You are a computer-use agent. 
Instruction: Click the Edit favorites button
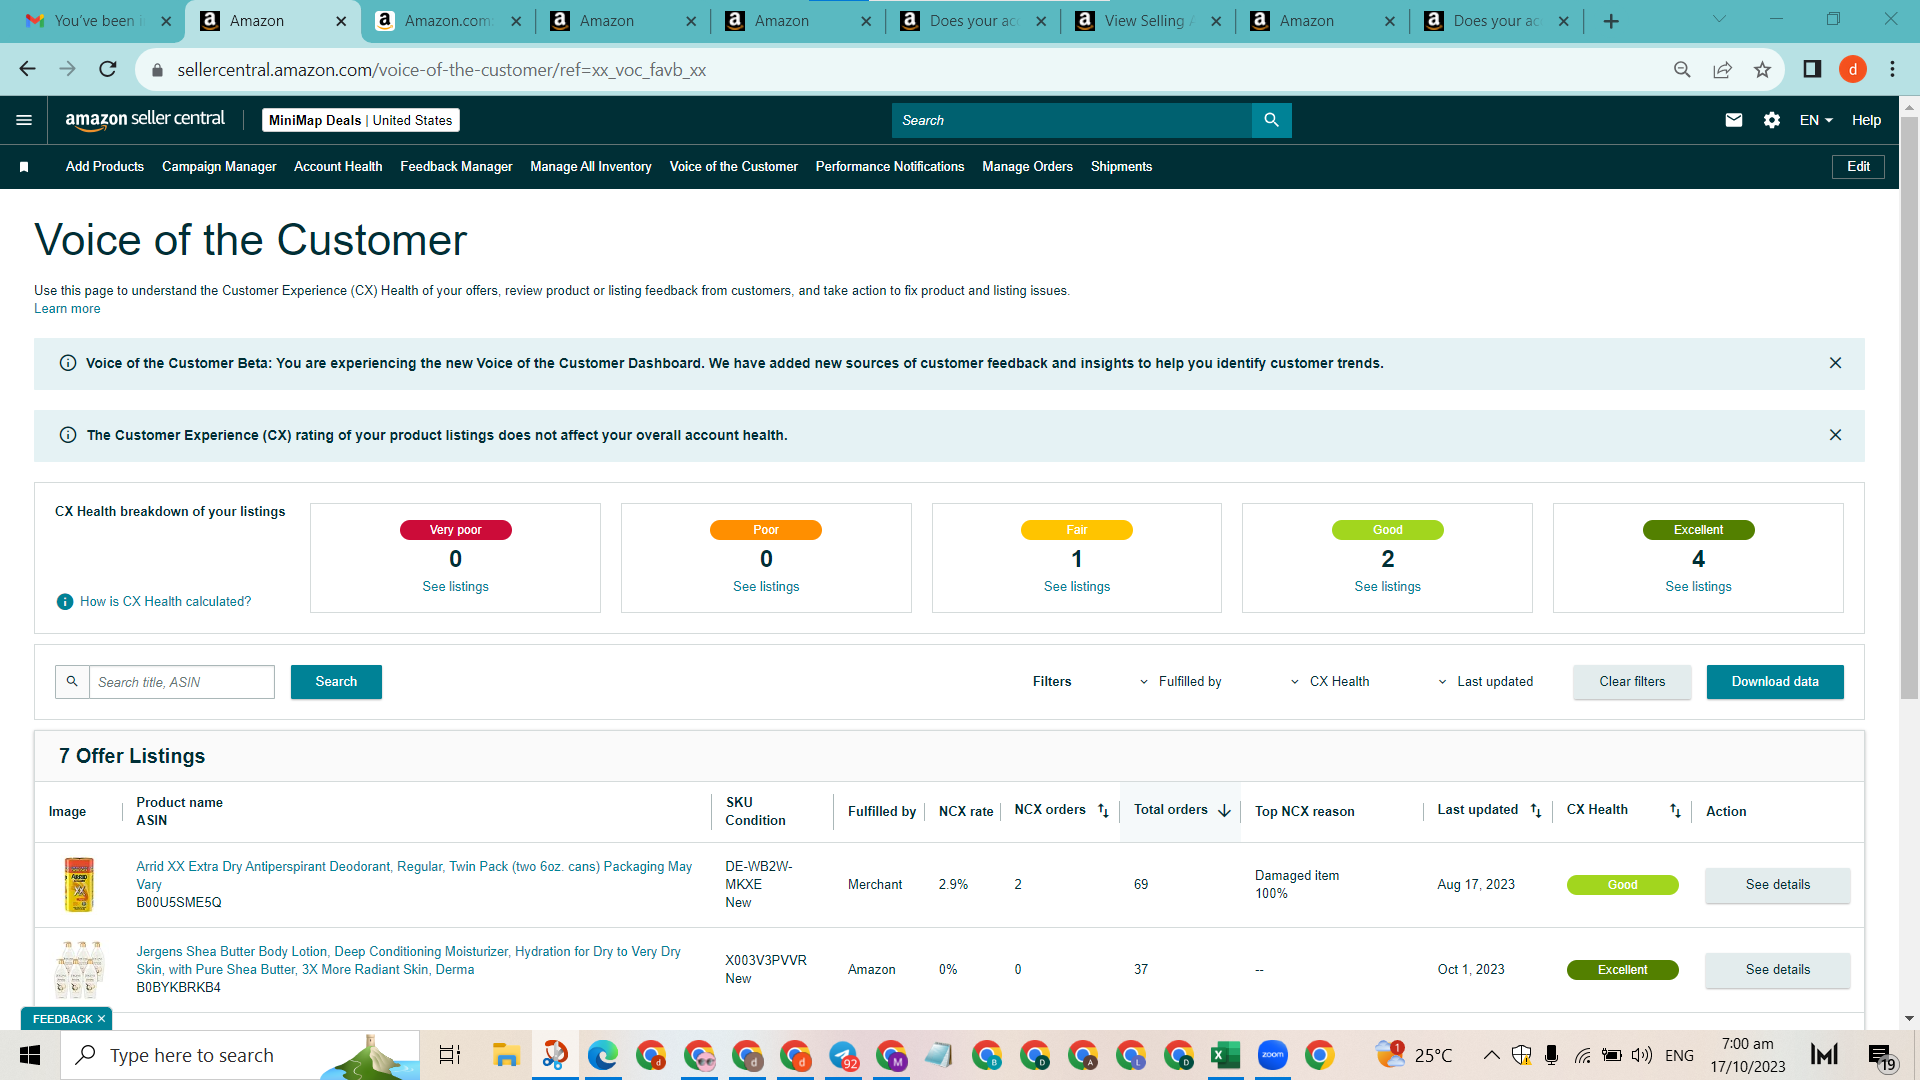tap(1858, 167)
